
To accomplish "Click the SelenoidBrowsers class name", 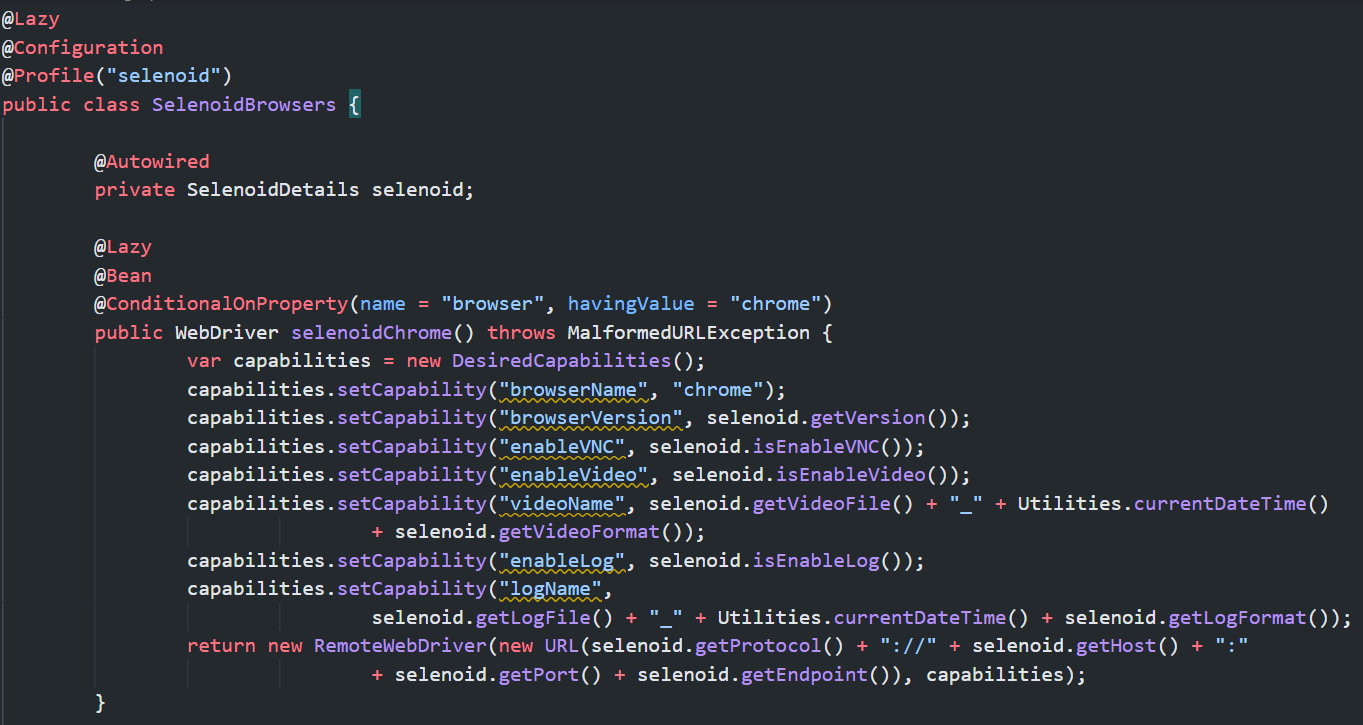I will click(x=244, y=104).
